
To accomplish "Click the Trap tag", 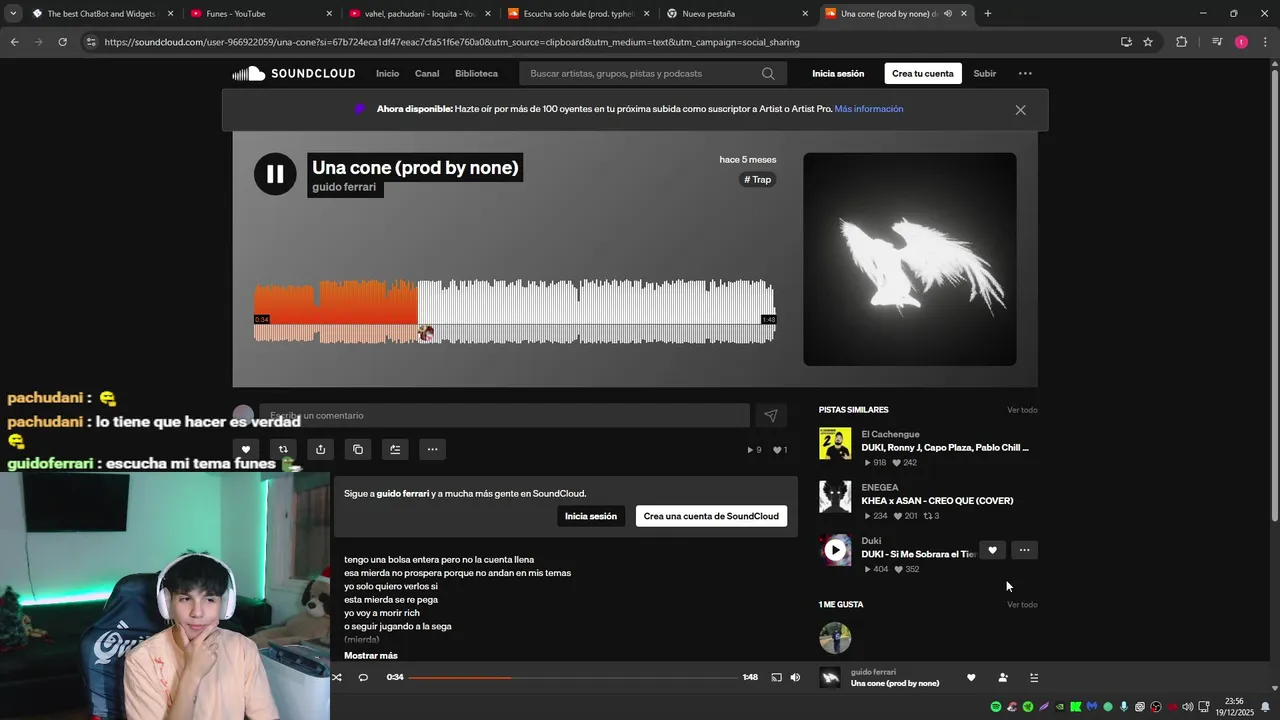I will 758,180.
